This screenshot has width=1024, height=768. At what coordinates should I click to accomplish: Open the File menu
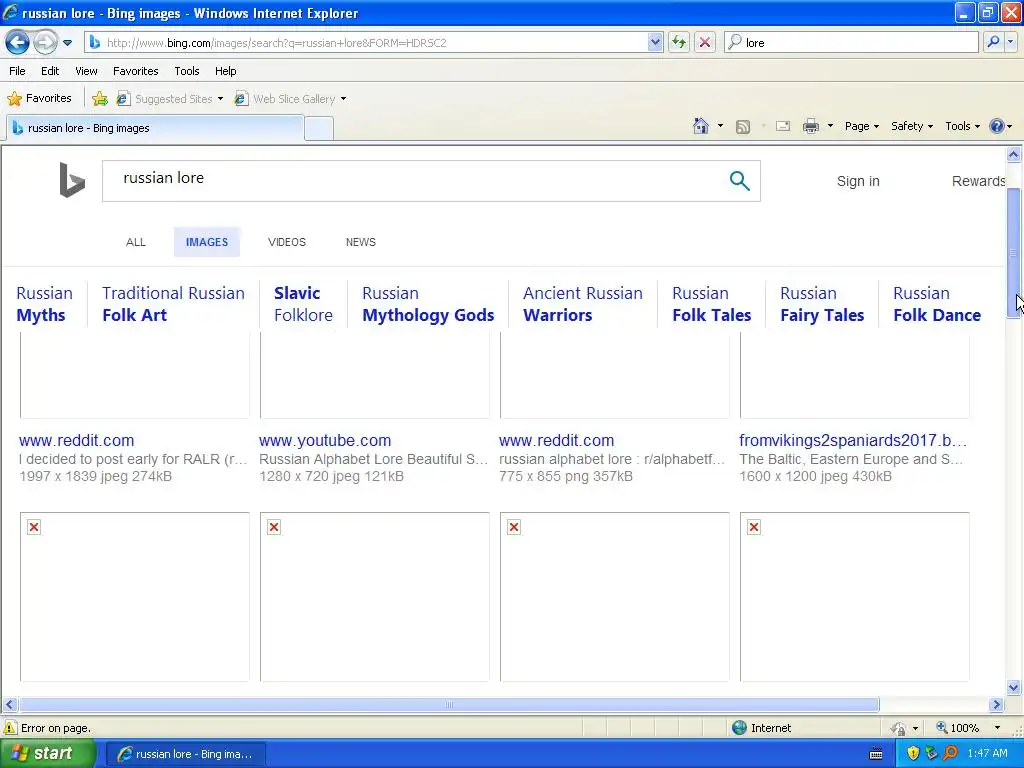[x=18, y=71]
